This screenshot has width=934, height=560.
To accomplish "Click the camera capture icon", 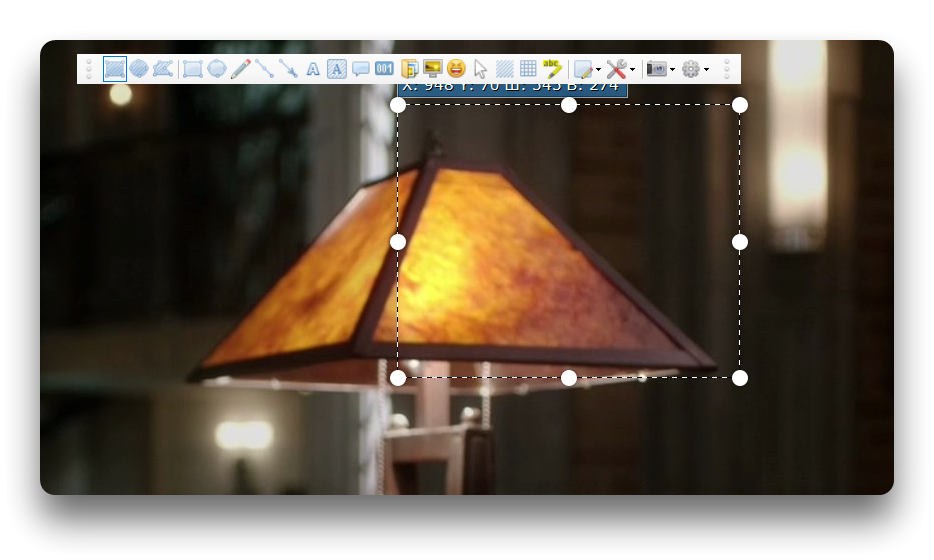I will click(x=656, y=69).
